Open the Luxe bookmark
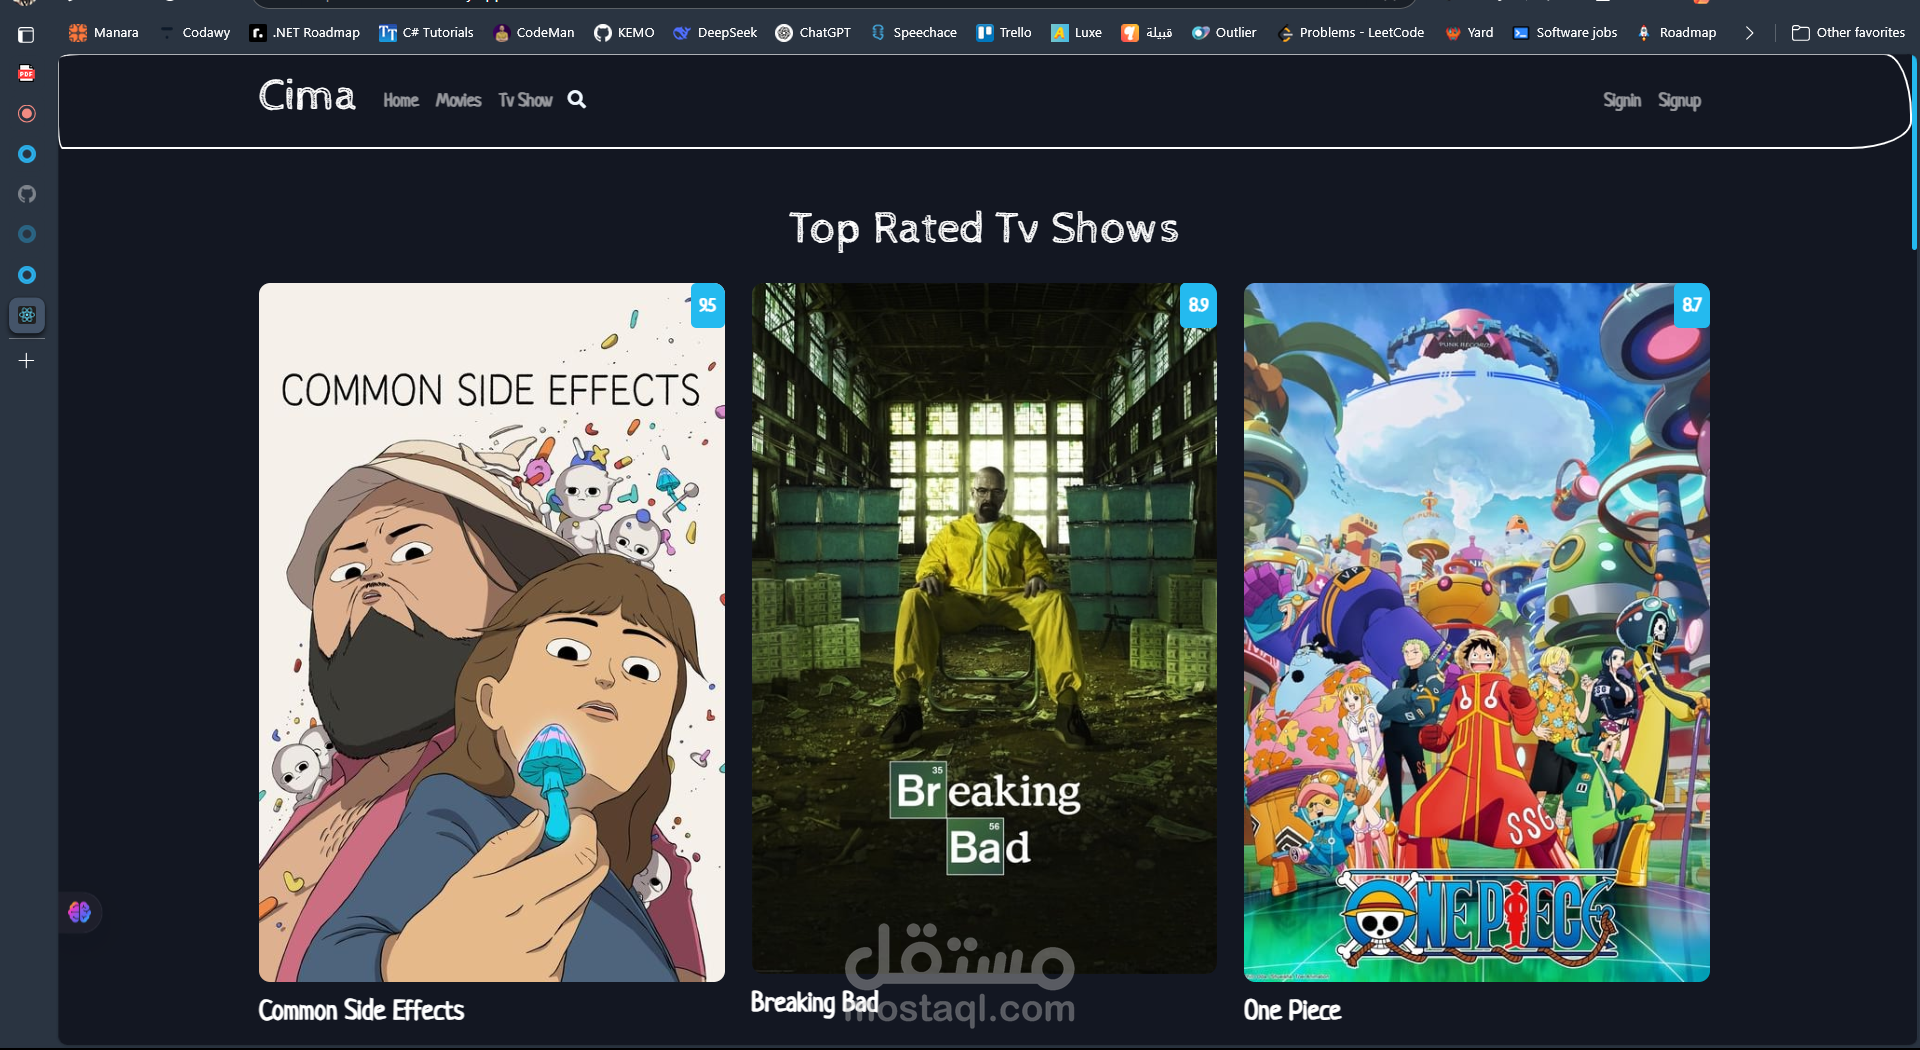This screenshot has height=1050, width=1920. coord(1076,33)
